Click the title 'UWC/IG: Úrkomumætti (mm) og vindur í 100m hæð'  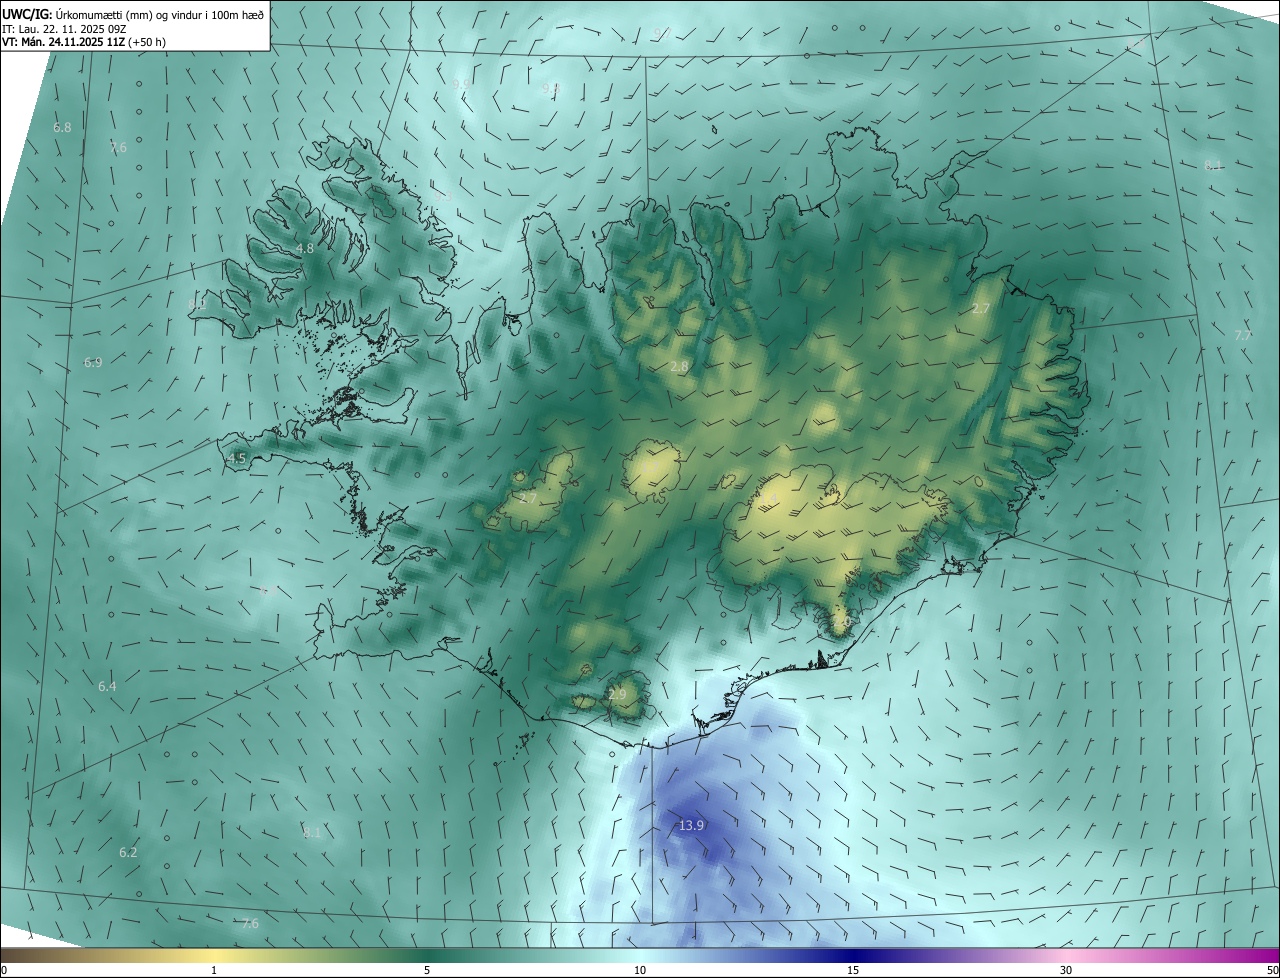(x=133, y=13)
